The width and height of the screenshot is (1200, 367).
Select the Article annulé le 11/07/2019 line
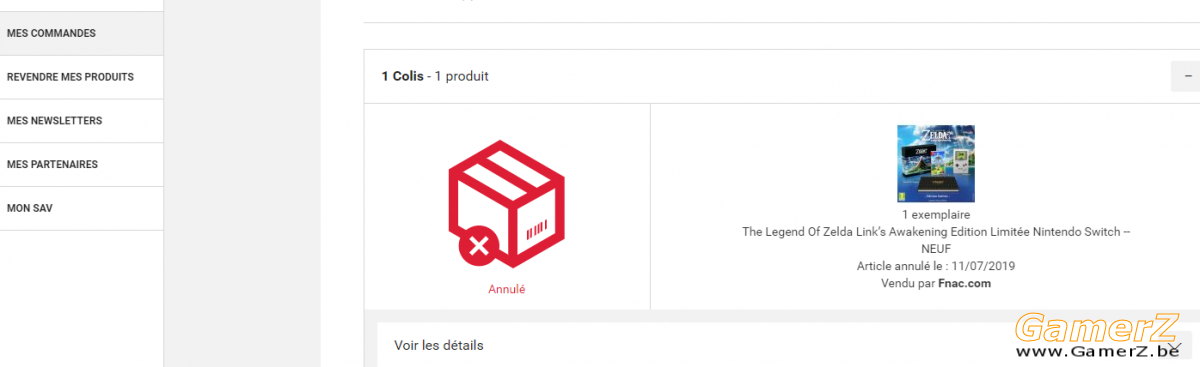coord(935,266)
